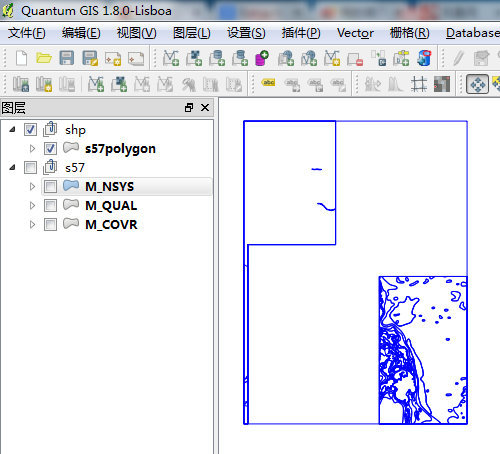Open the 编辑(E) menu

pos(81,33)
